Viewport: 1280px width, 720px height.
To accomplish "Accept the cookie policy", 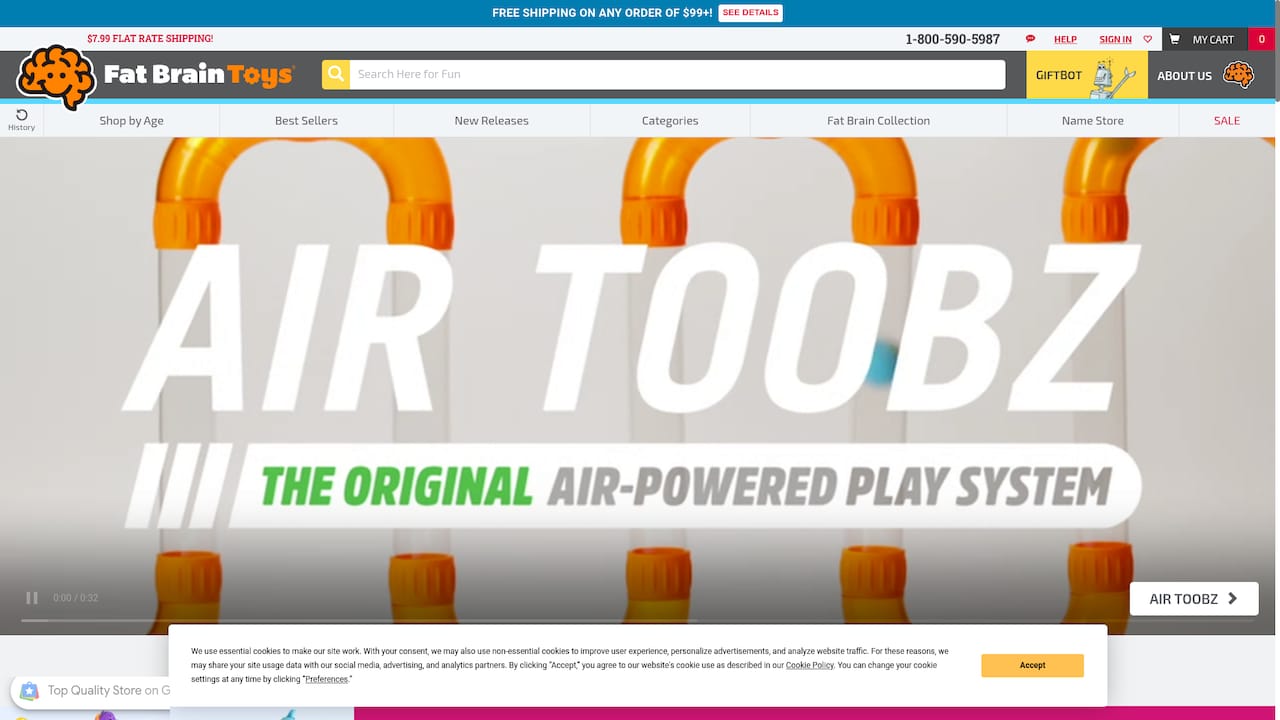I will click(1031, 665).
